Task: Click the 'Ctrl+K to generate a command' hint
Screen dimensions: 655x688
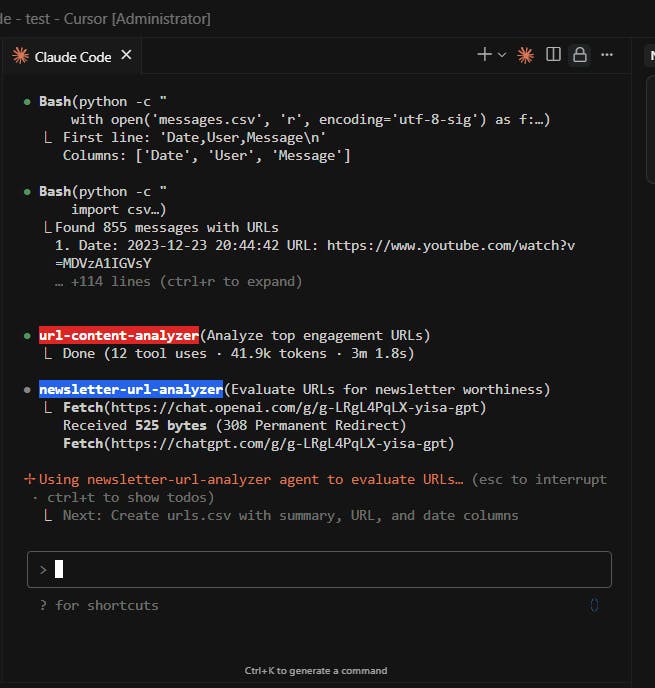Action: pyautogui.click(x=316, y=670)
